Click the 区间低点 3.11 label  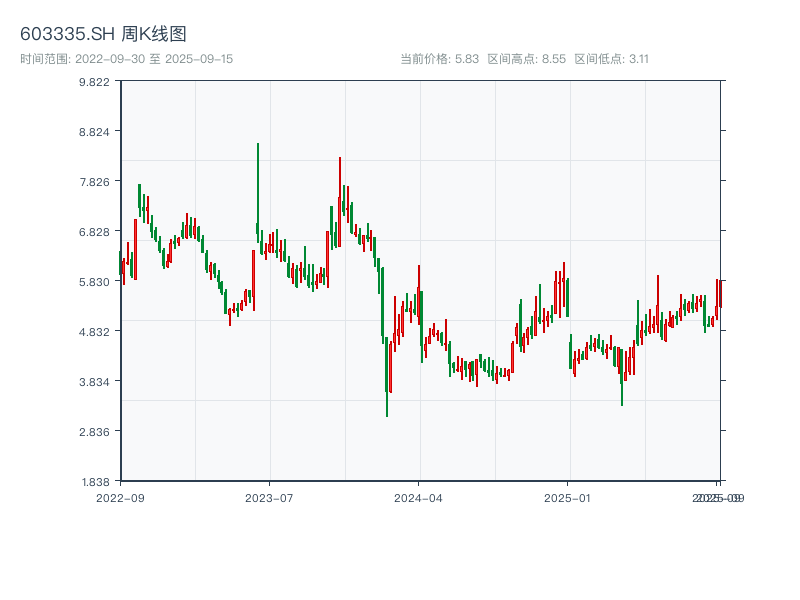[611, 59]
